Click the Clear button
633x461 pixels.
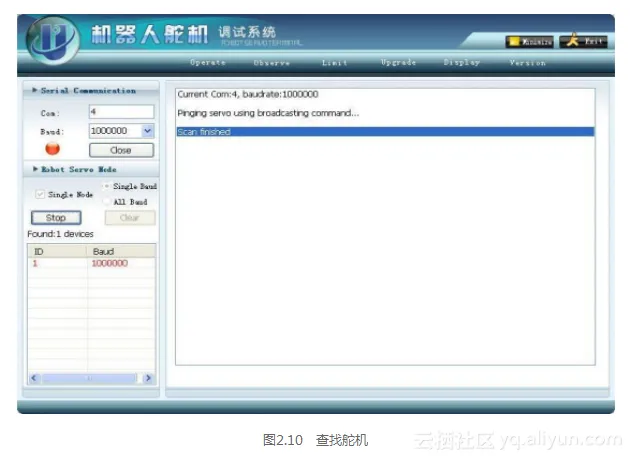point(130,218)
